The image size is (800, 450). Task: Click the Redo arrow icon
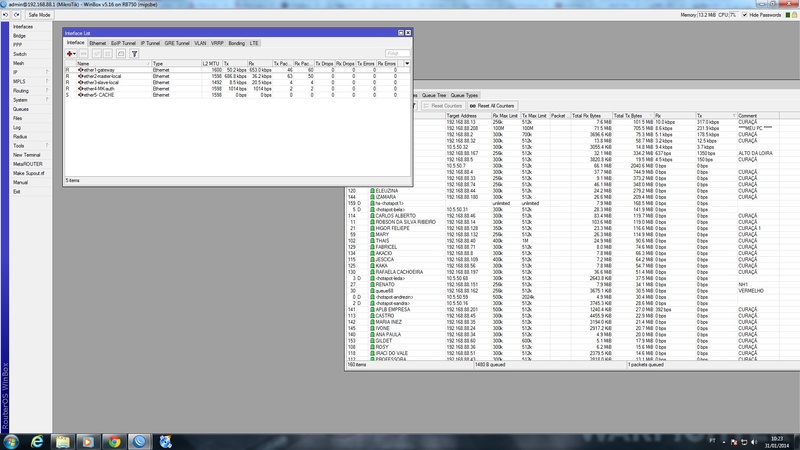[x=17, y=16]
